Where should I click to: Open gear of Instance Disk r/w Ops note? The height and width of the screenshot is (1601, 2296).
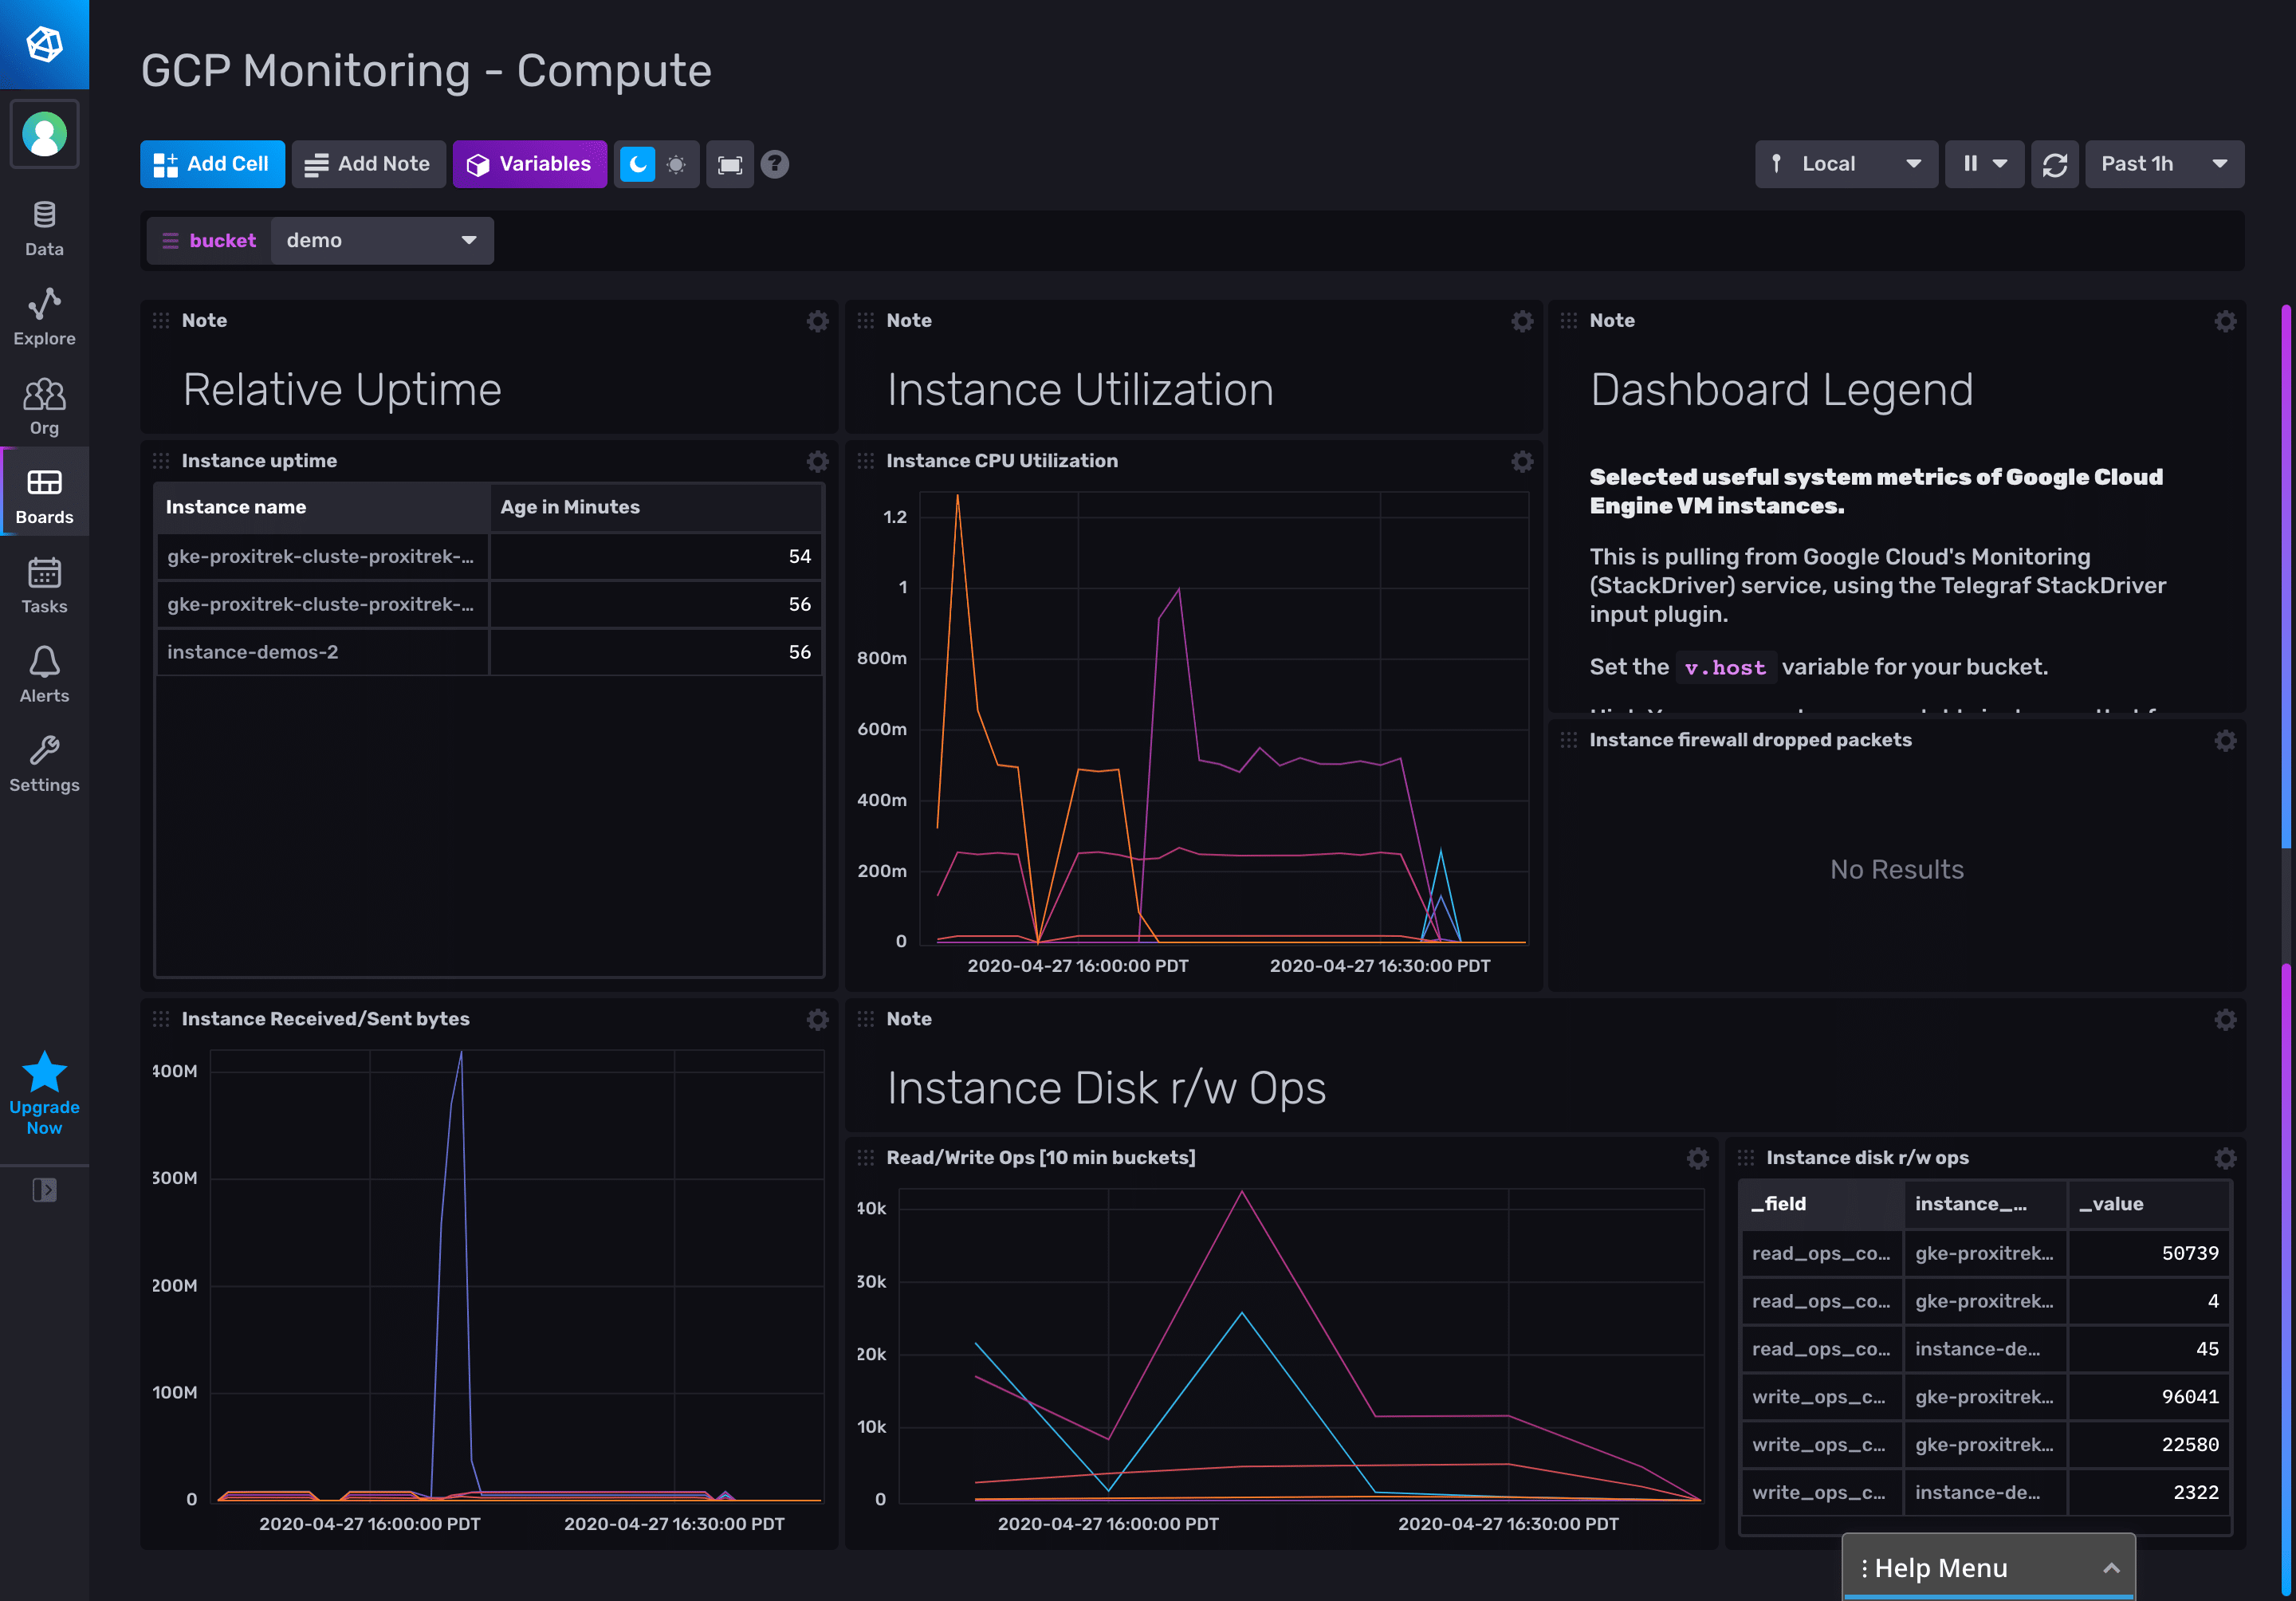click(2225, 1019)
